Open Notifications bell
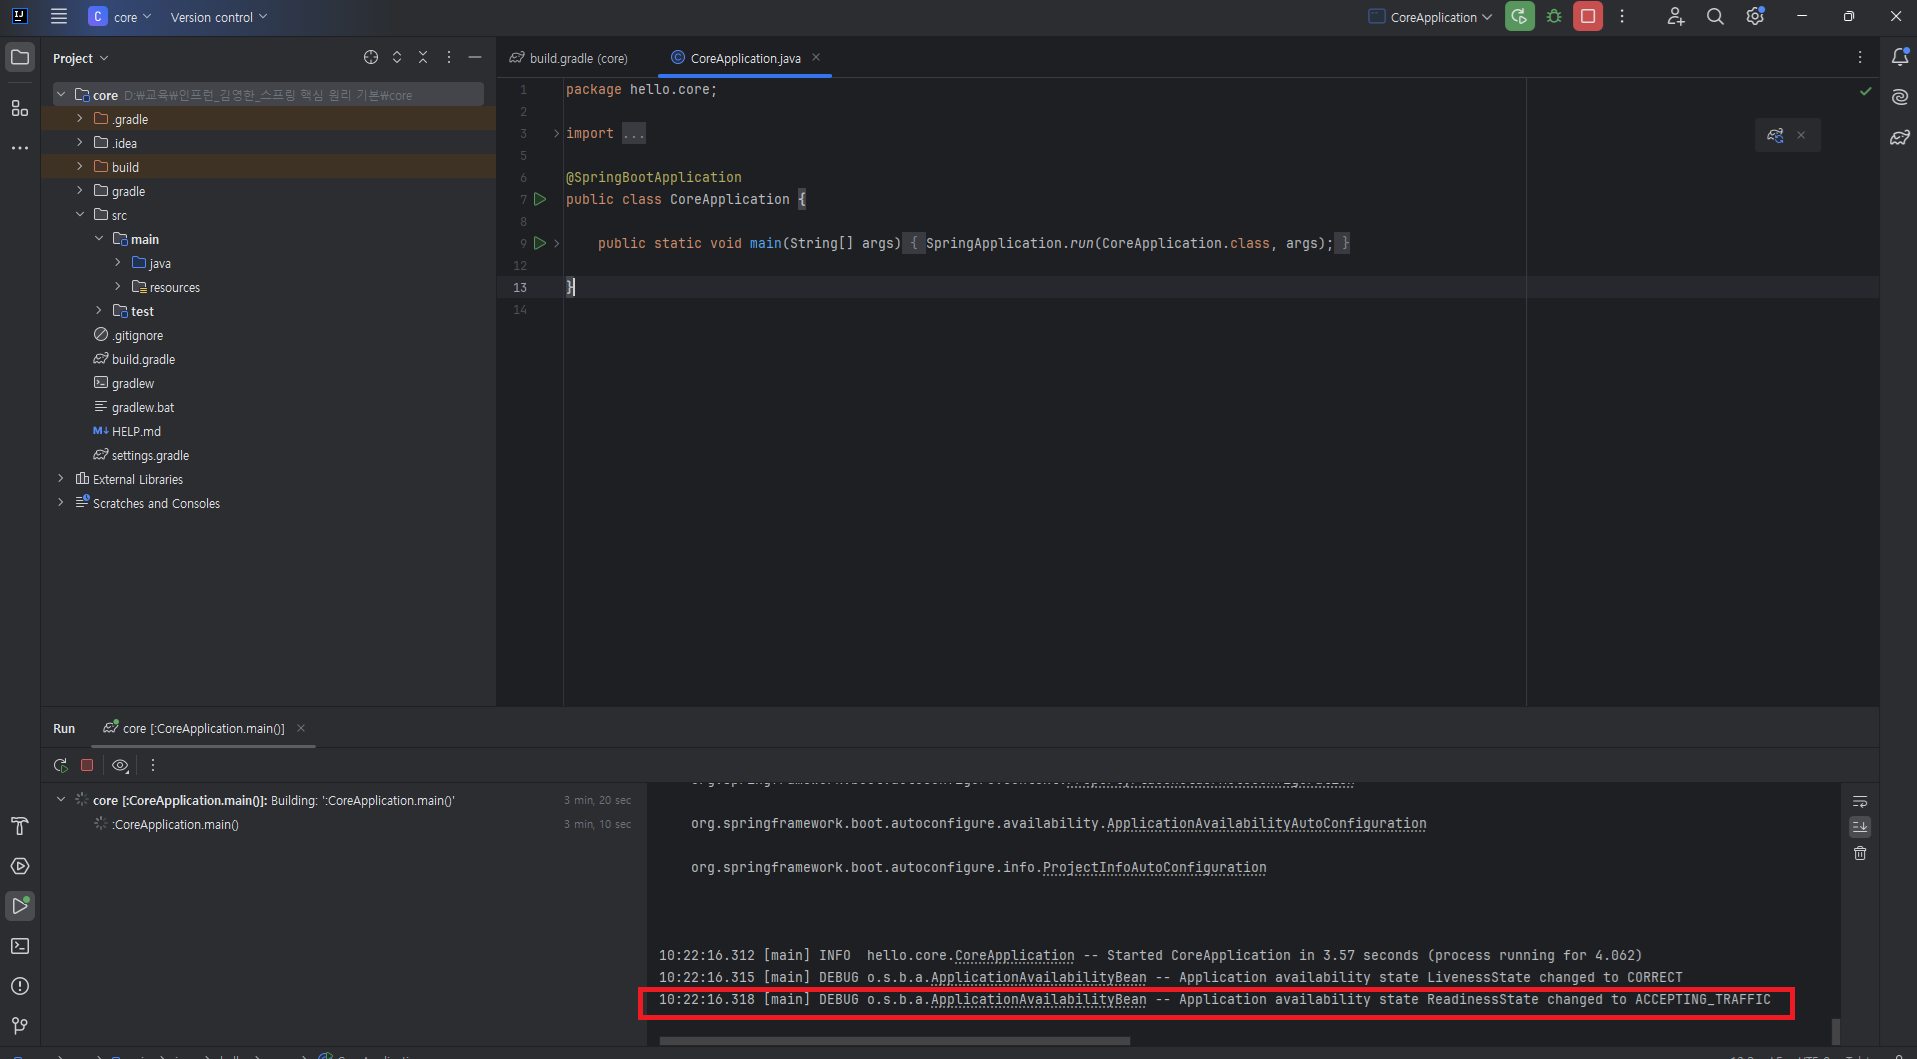1917x1059 pixels. pyautogui.click(x=1900, y=57)
